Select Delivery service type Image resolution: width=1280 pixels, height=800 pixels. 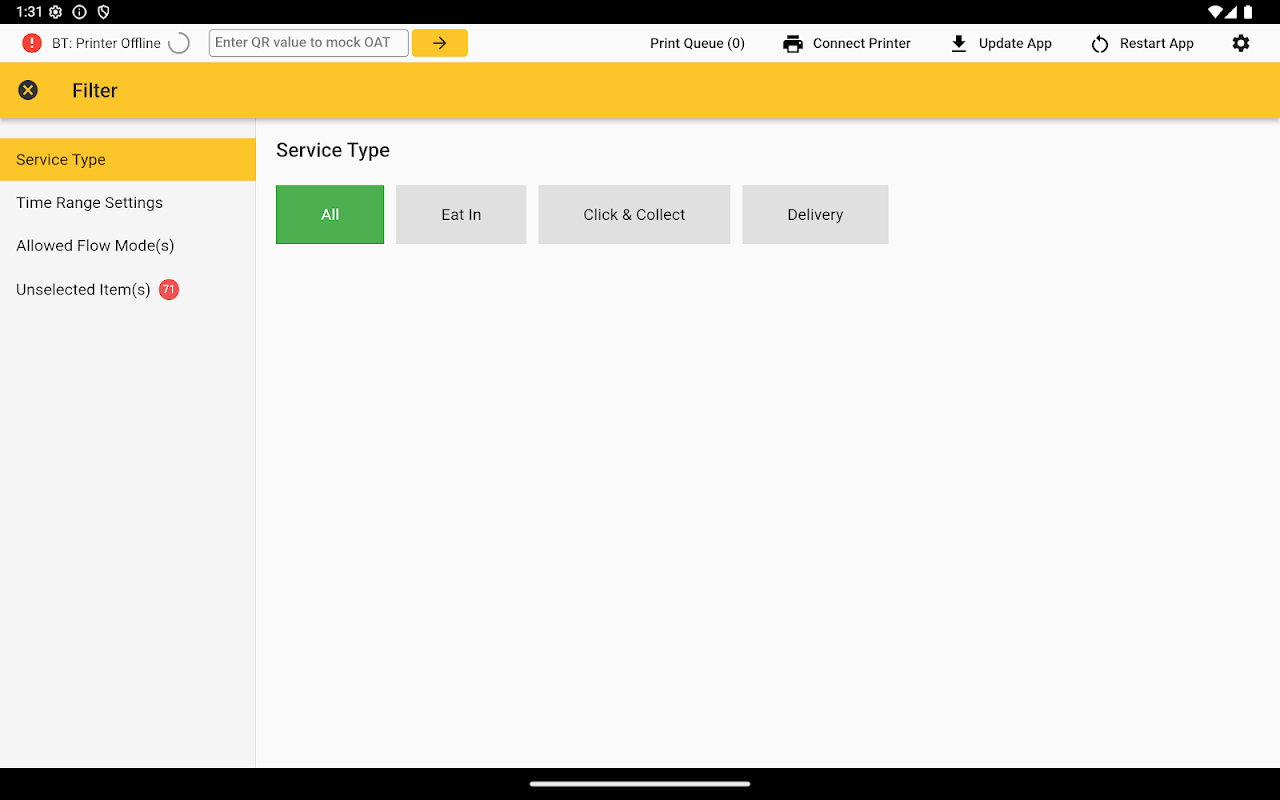[x=815, y=214]
